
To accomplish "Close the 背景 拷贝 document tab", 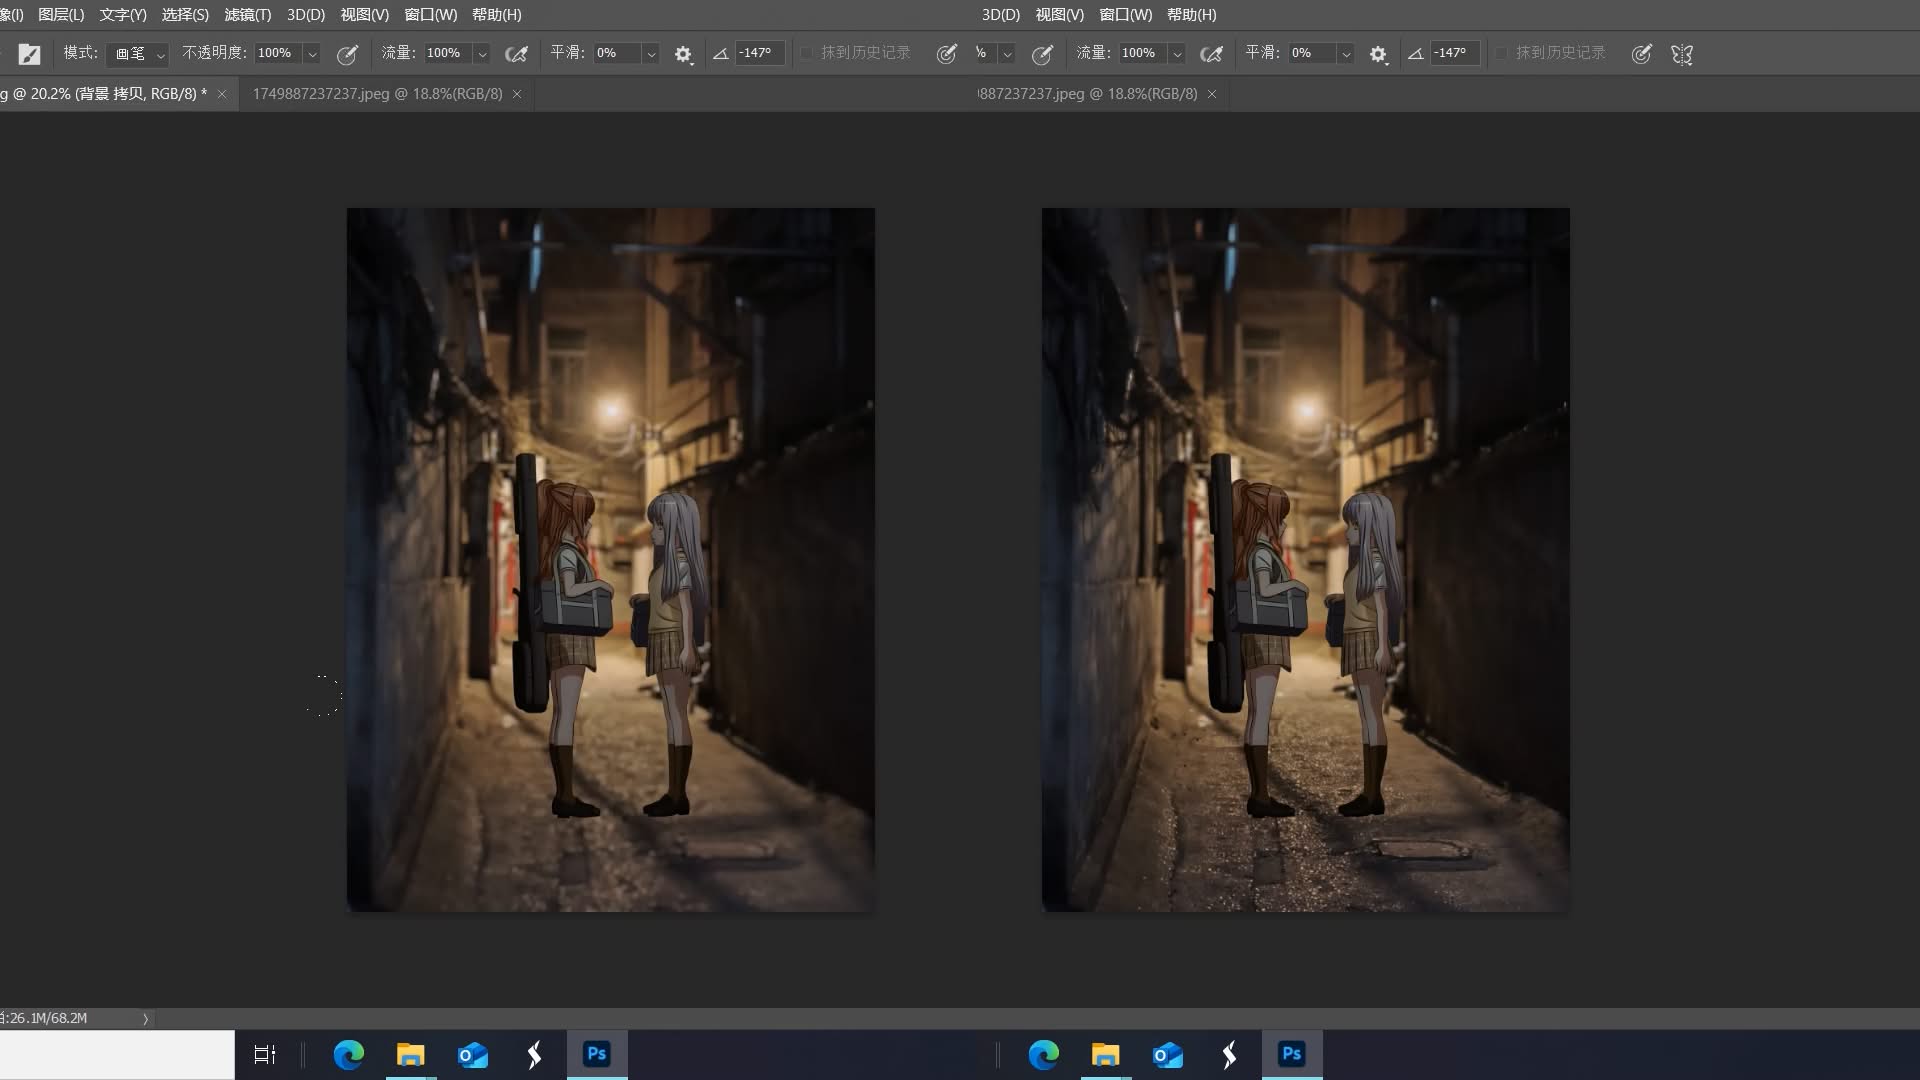I will pos(222,94).
